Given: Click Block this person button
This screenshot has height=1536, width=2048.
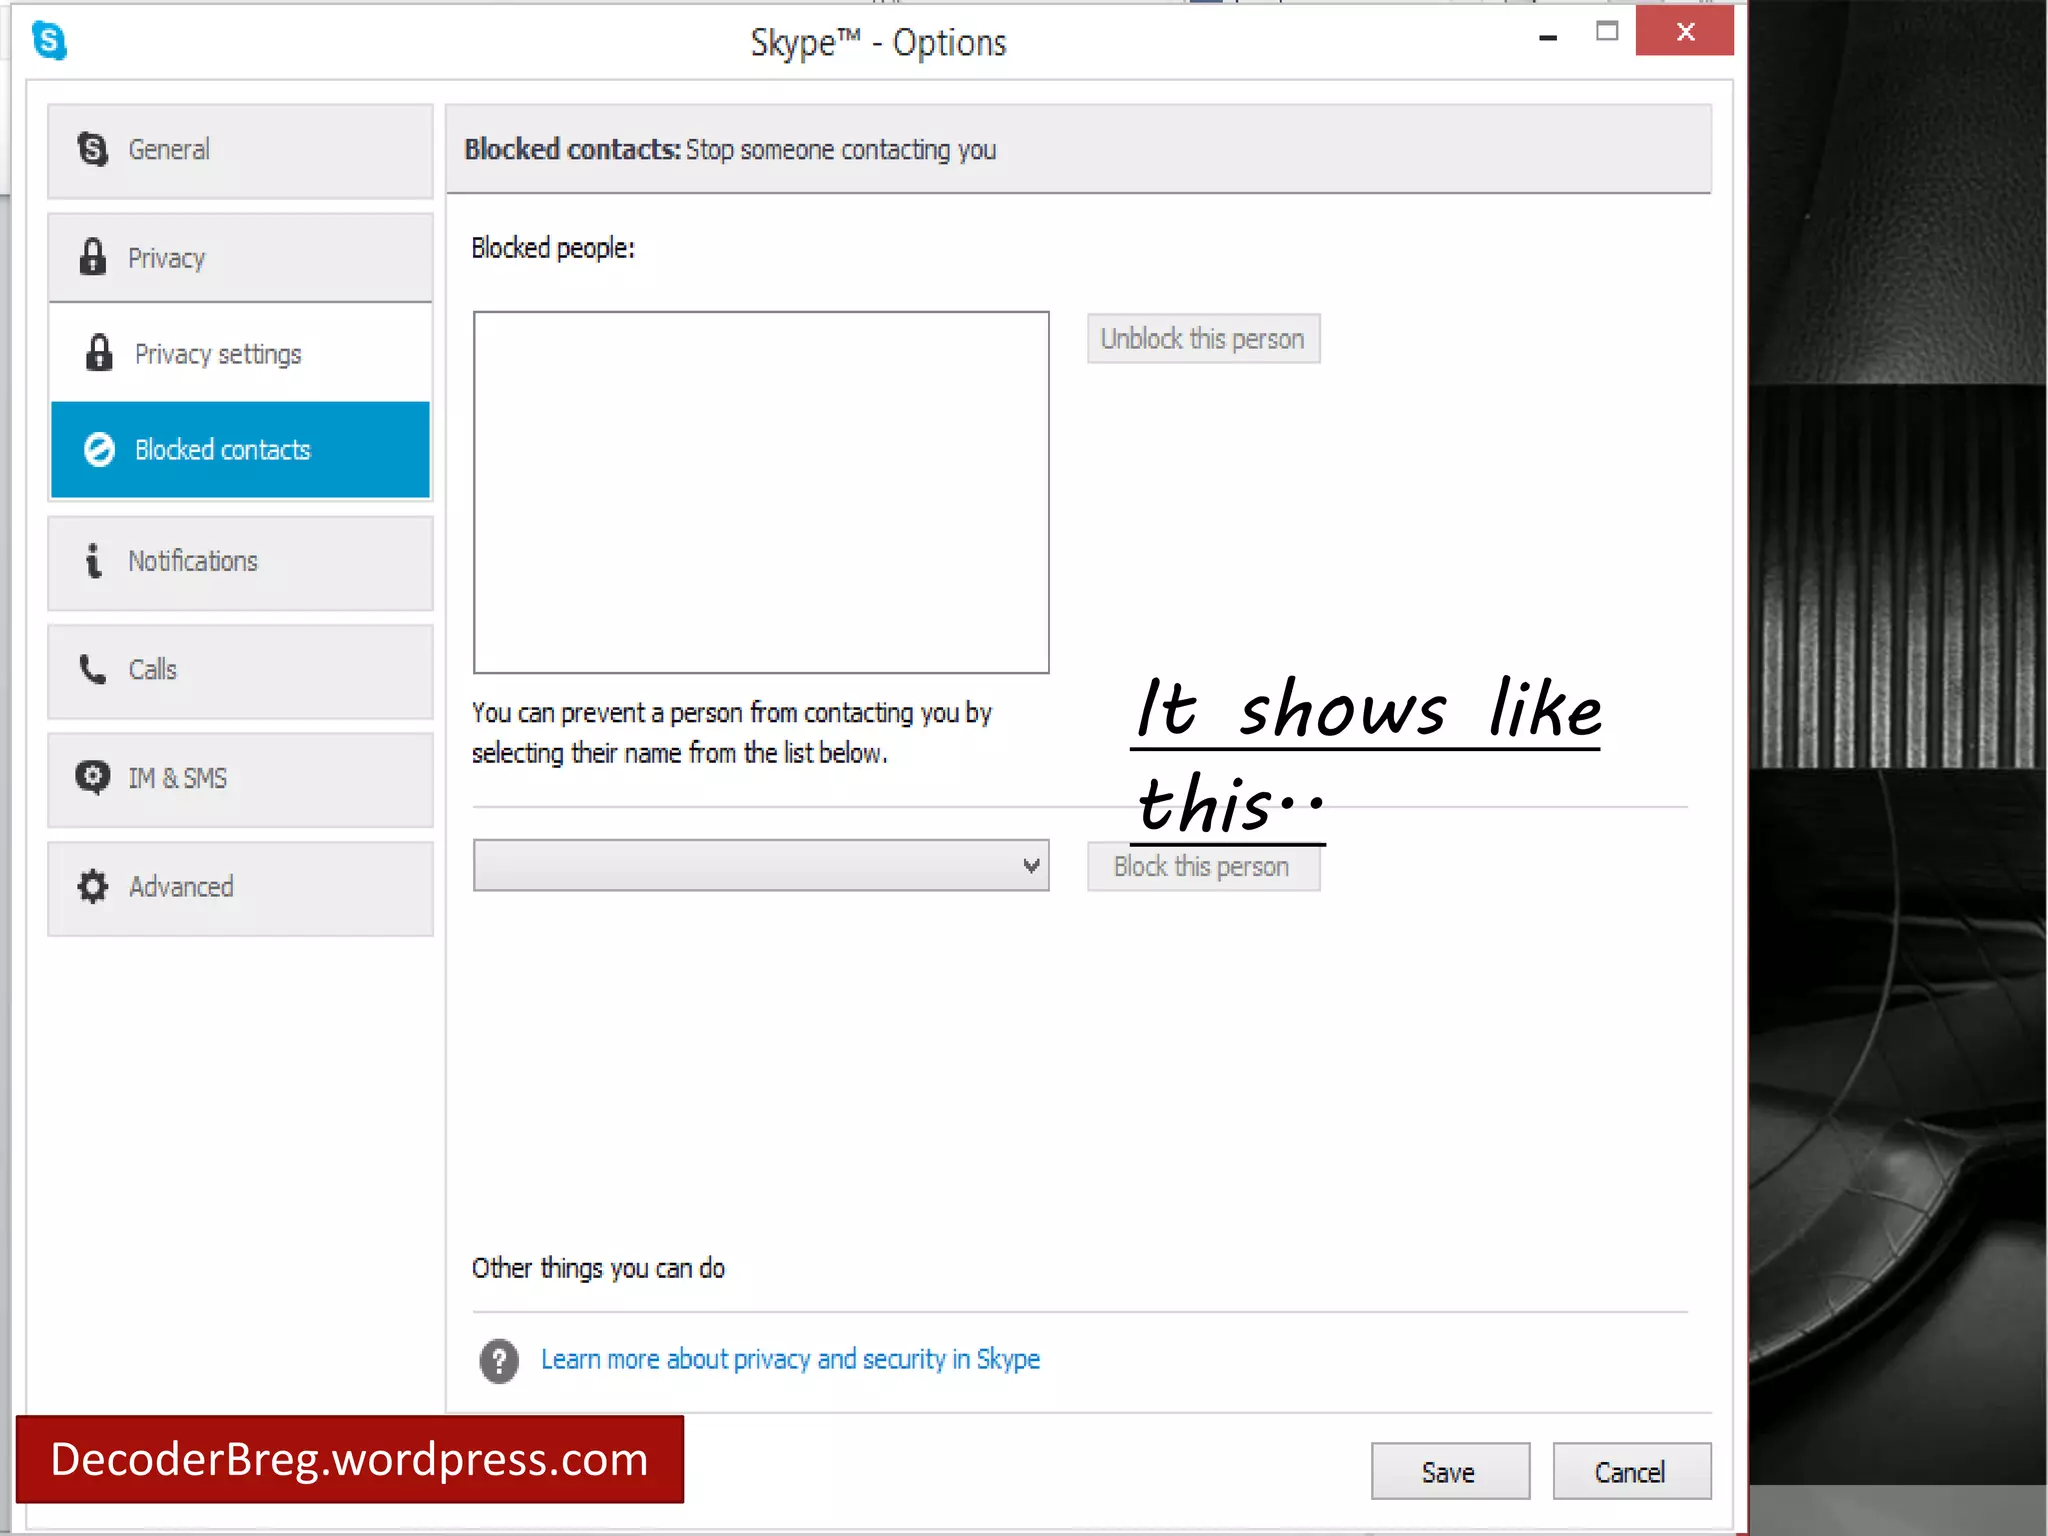Looking at the screenshot, I should pyautogui.click(x=1203, y=866).
